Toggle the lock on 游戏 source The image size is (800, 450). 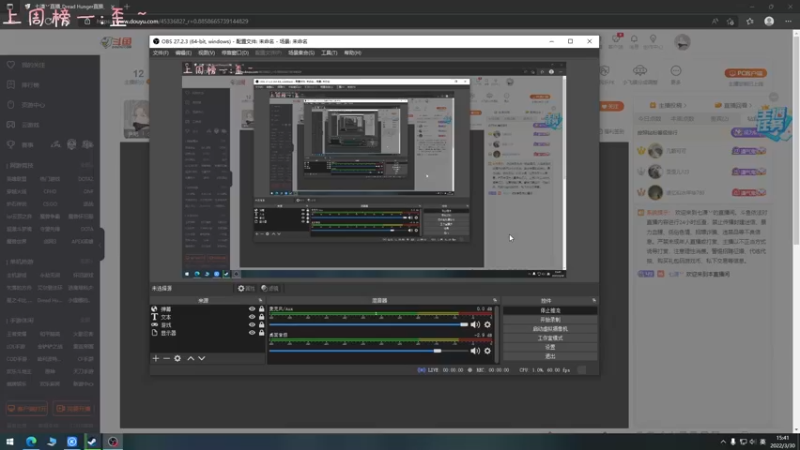(262, 324)
